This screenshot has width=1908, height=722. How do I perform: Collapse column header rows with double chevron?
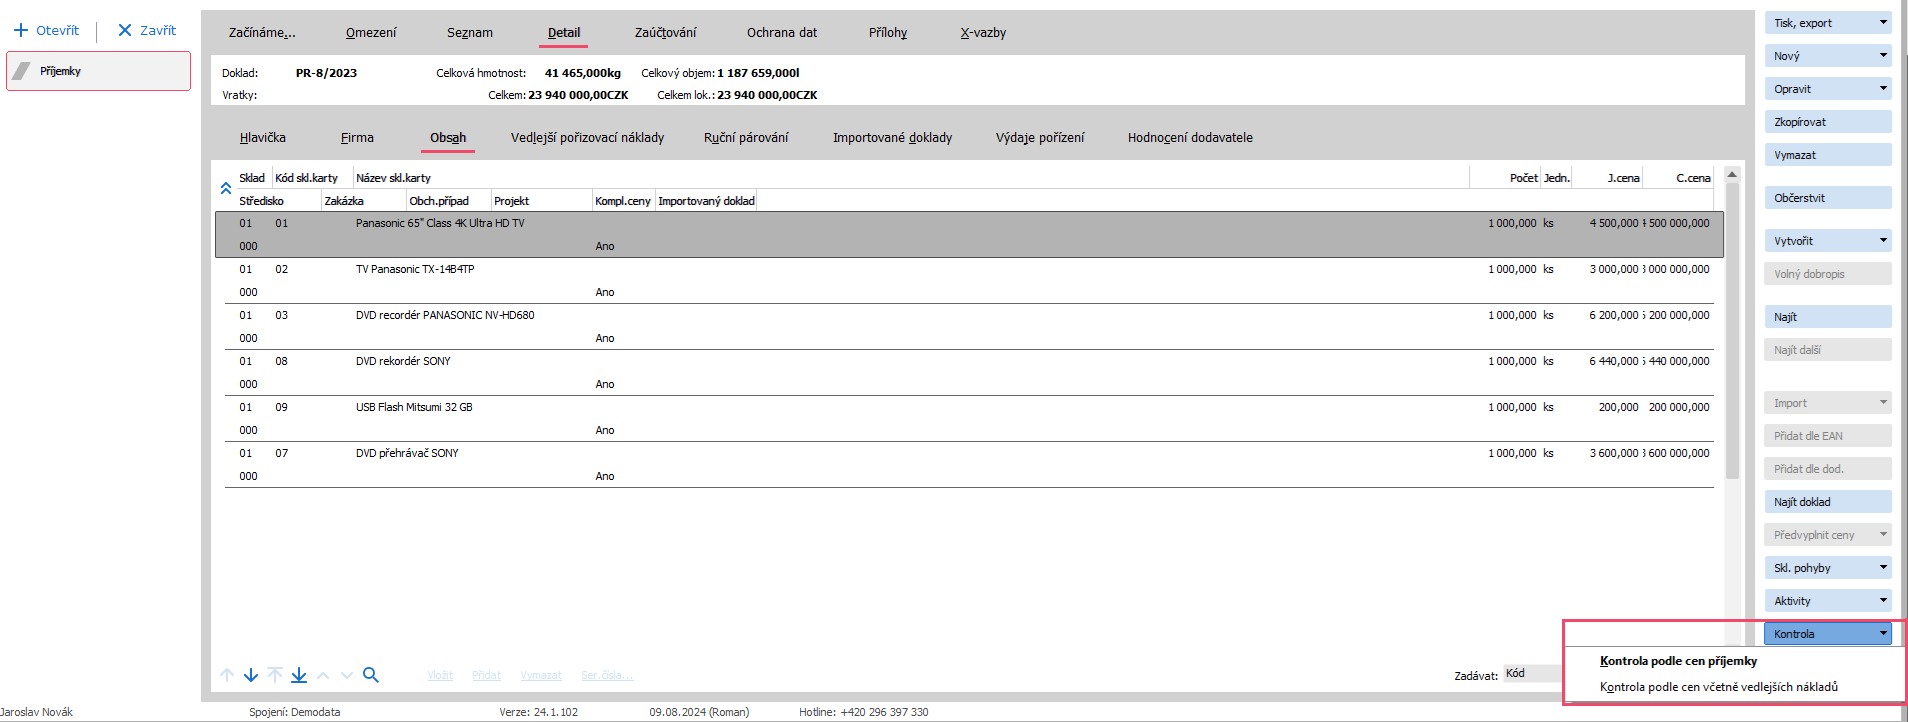click(226, 188)
